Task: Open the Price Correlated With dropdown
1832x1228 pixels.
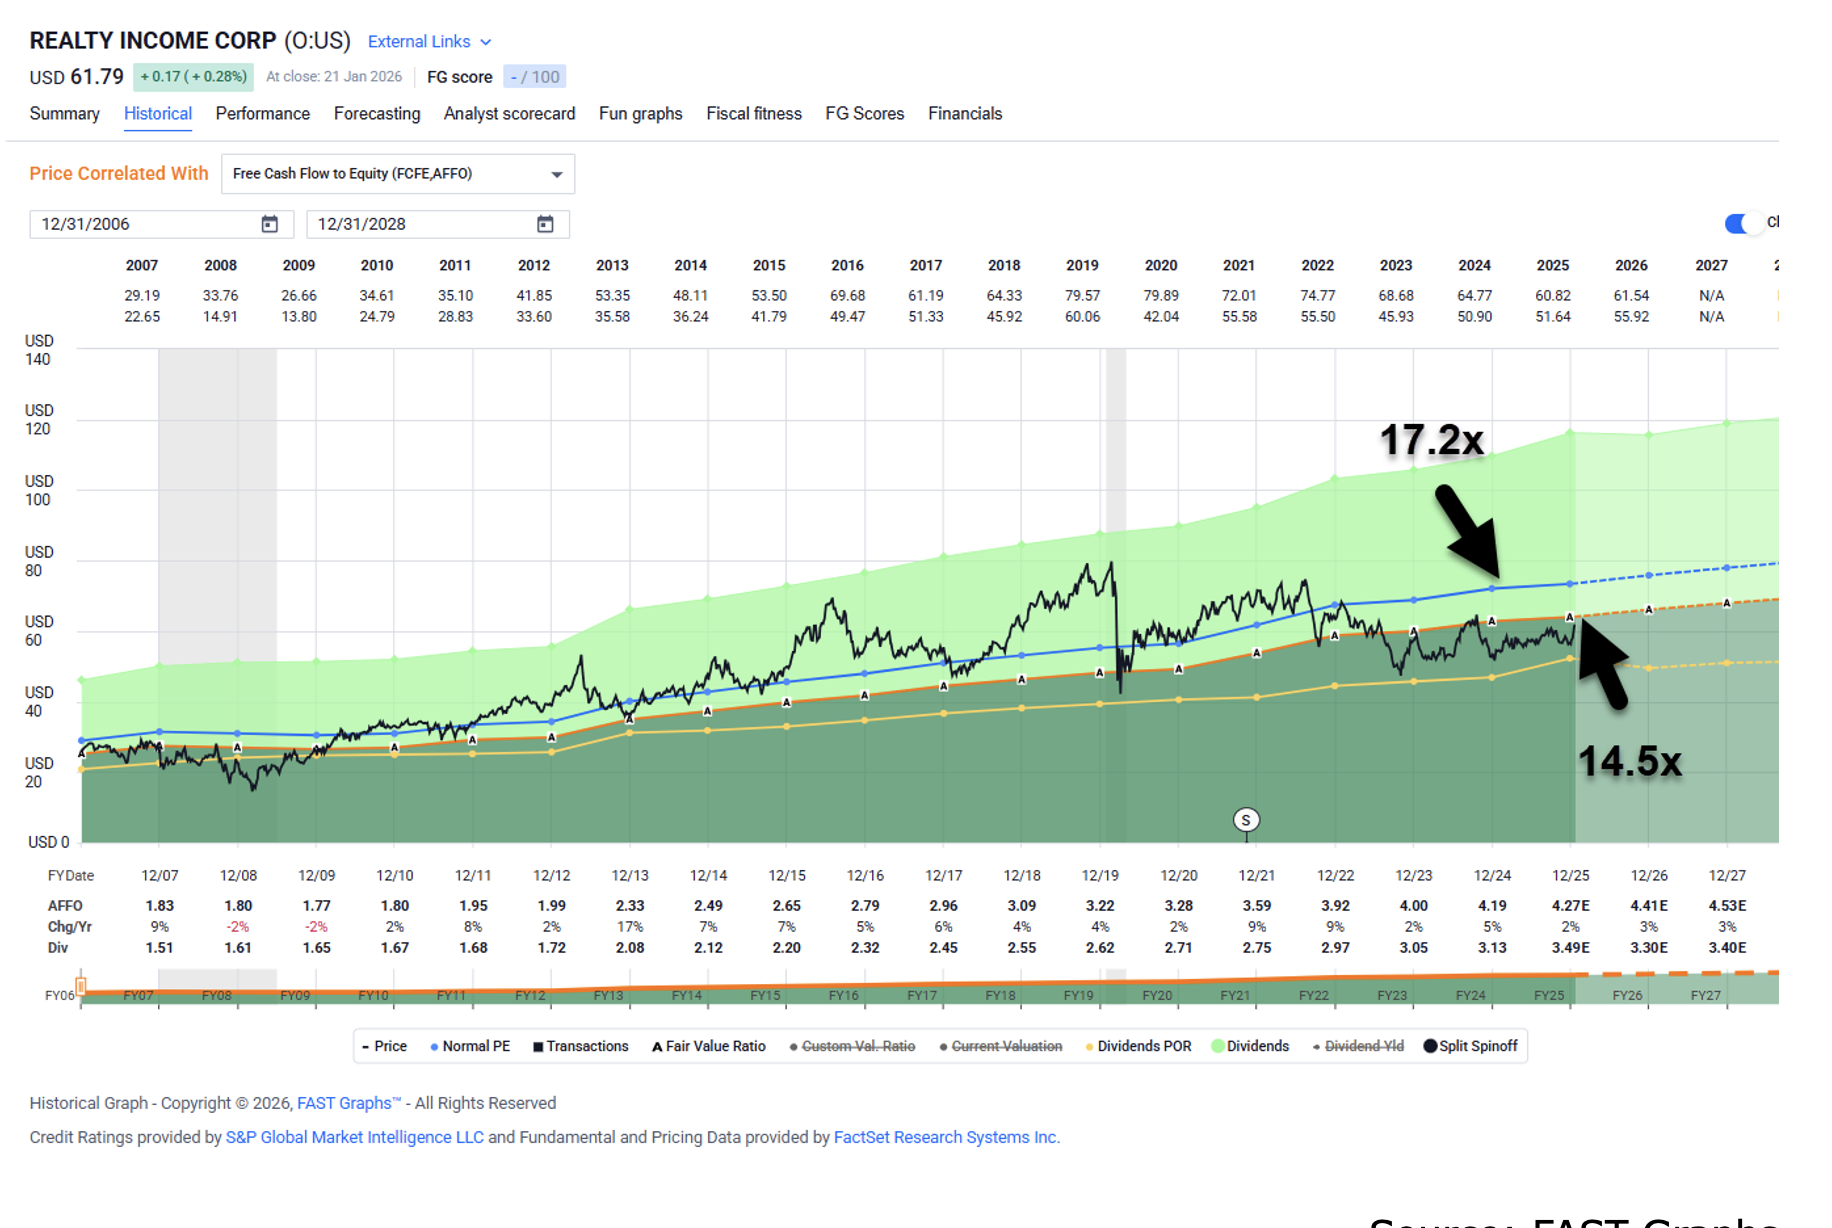Action: click(397, 174)
